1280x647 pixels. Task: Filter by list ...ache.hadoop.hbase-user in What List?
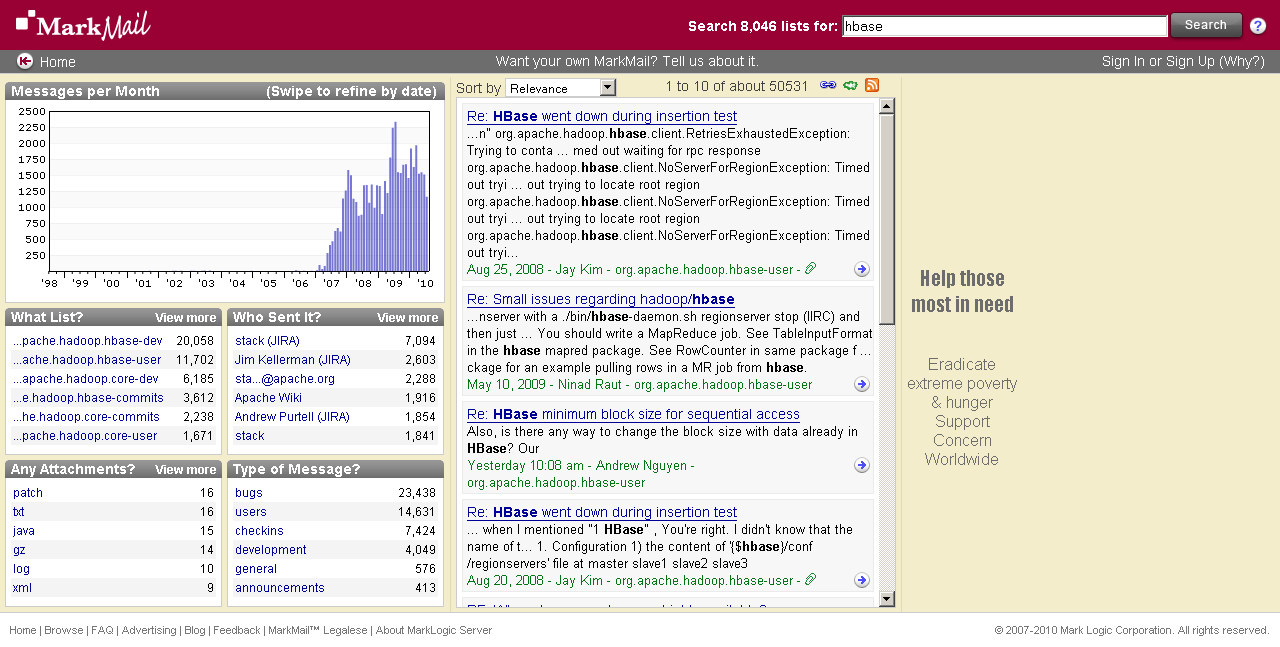(87, 360)
